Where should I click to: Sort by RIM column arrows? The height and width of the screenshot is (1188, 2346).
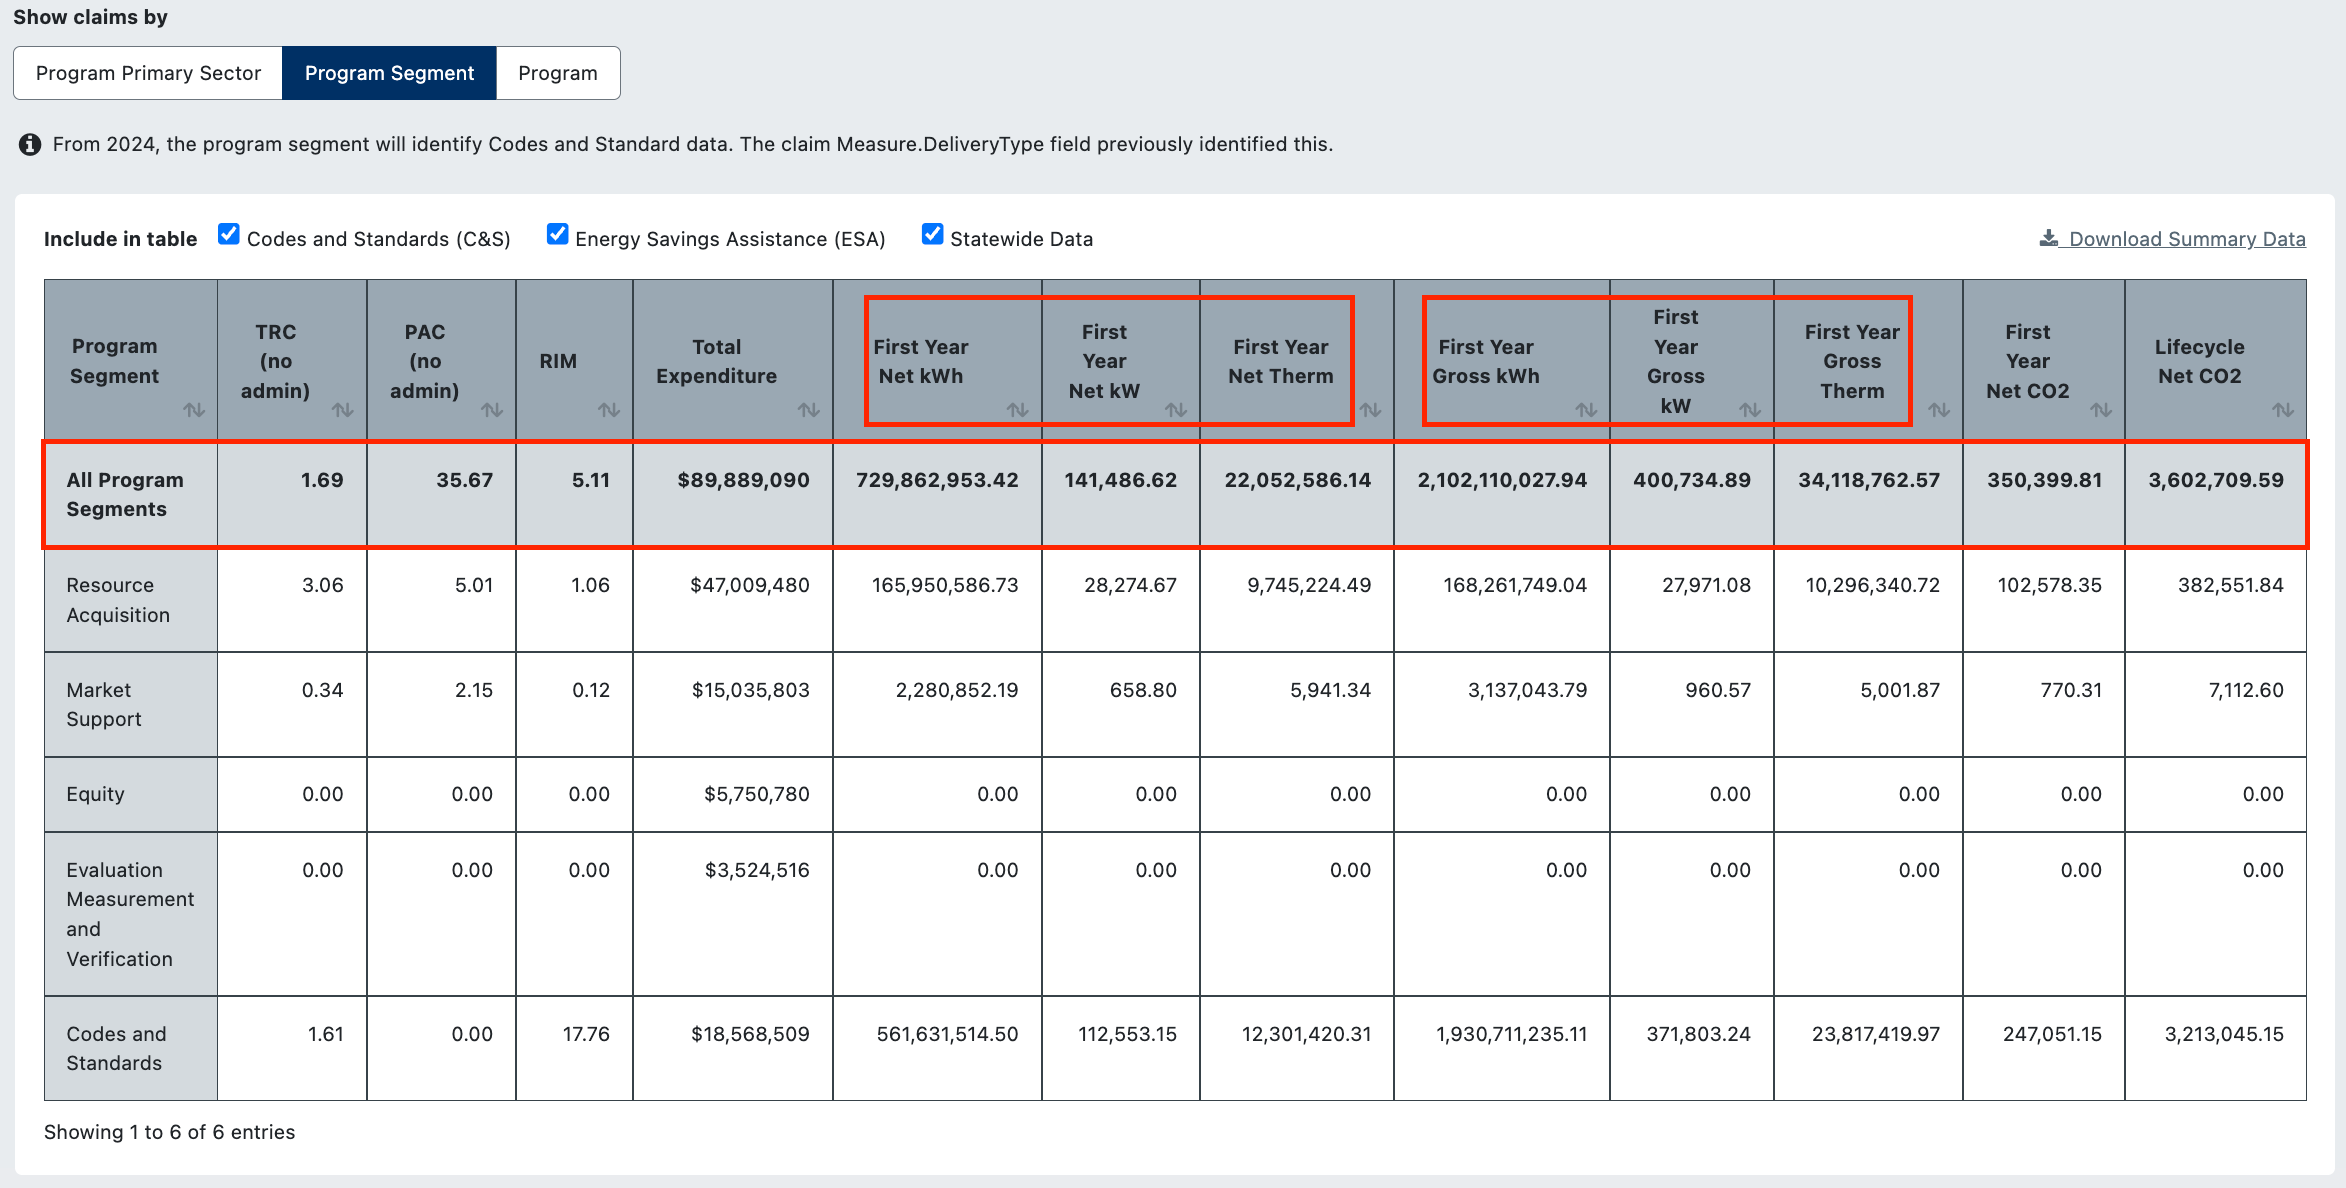pos(609,410)
